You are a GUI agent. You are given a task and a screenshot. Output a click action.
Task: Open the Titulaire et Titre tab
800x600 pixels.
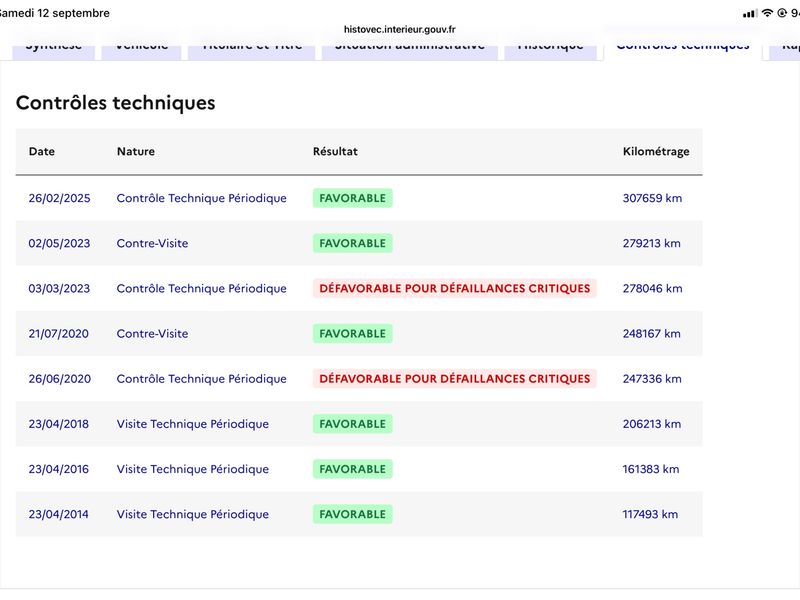point(252,49)
